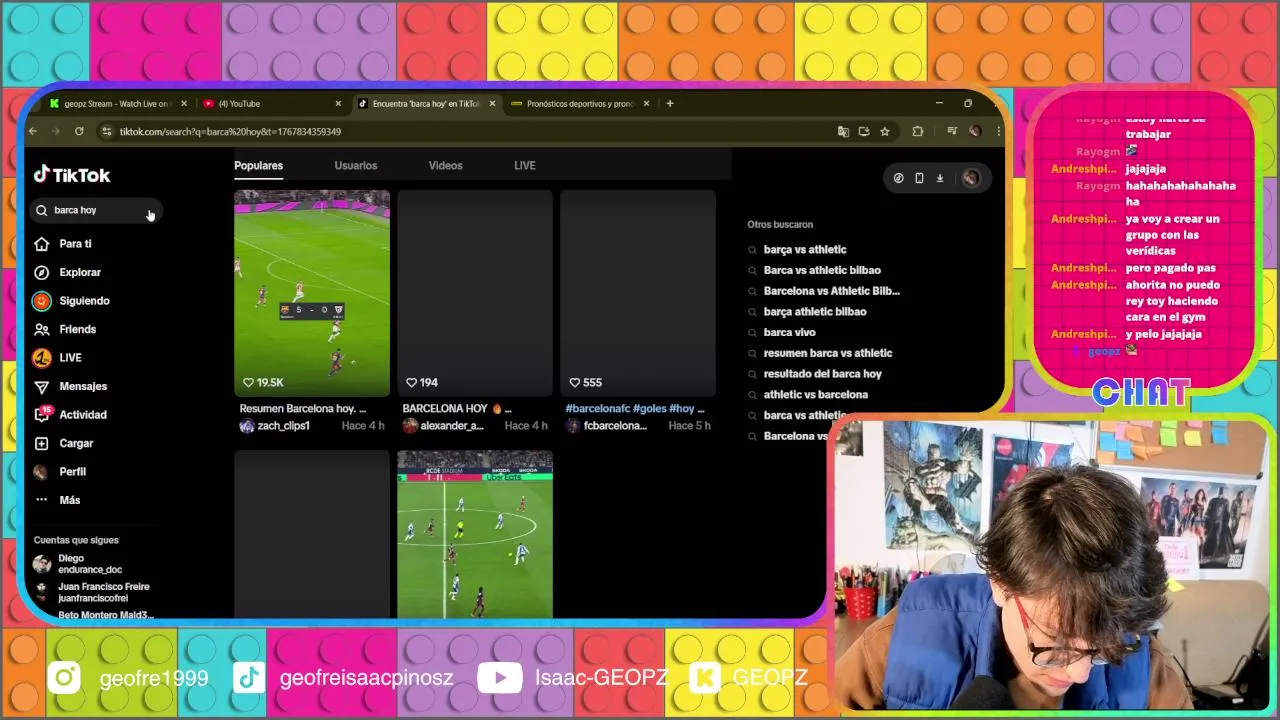
Task: Select the LIVE results tab
Action: [525, 166]
